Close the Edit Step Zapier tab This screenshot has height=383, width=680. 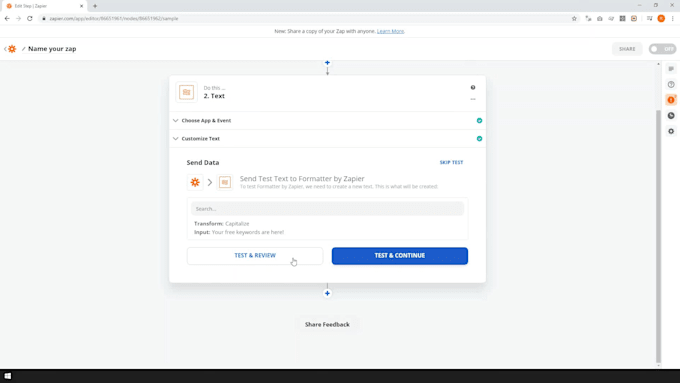[x=81, y=6]
